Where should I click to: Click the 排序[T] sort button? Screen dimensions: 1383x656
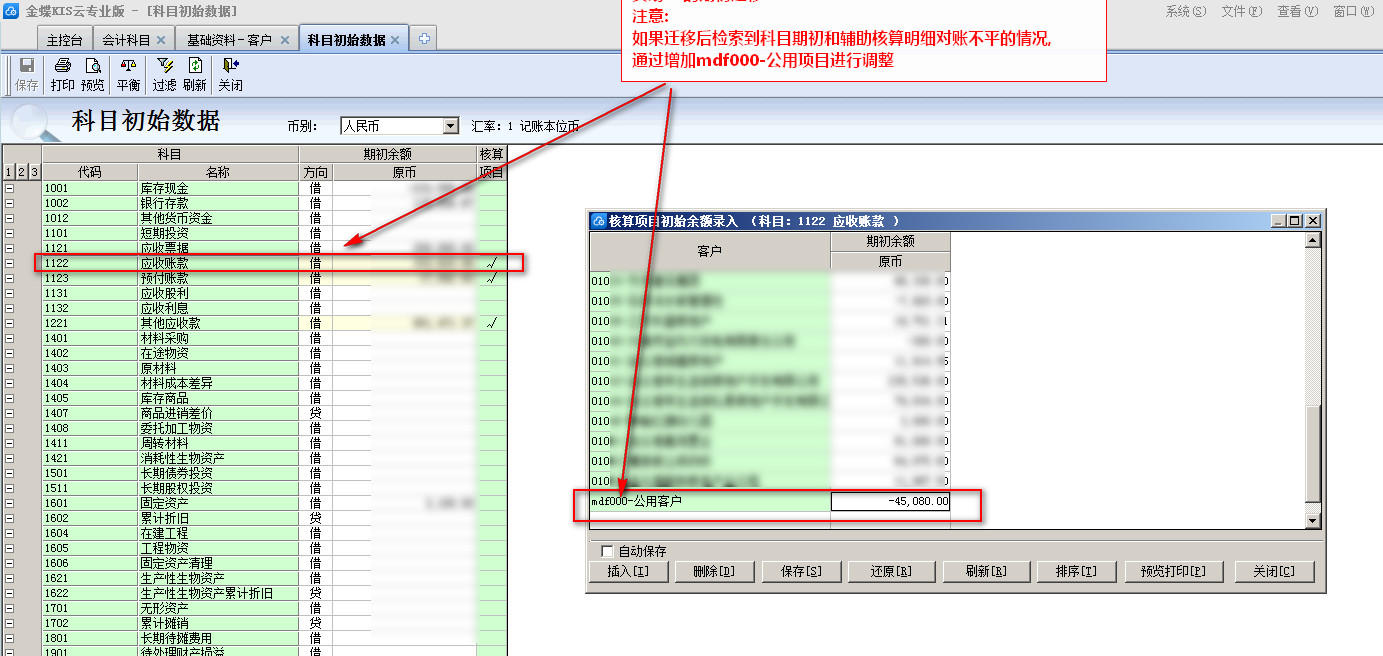pyautogui.click(x=1074, y=571)
